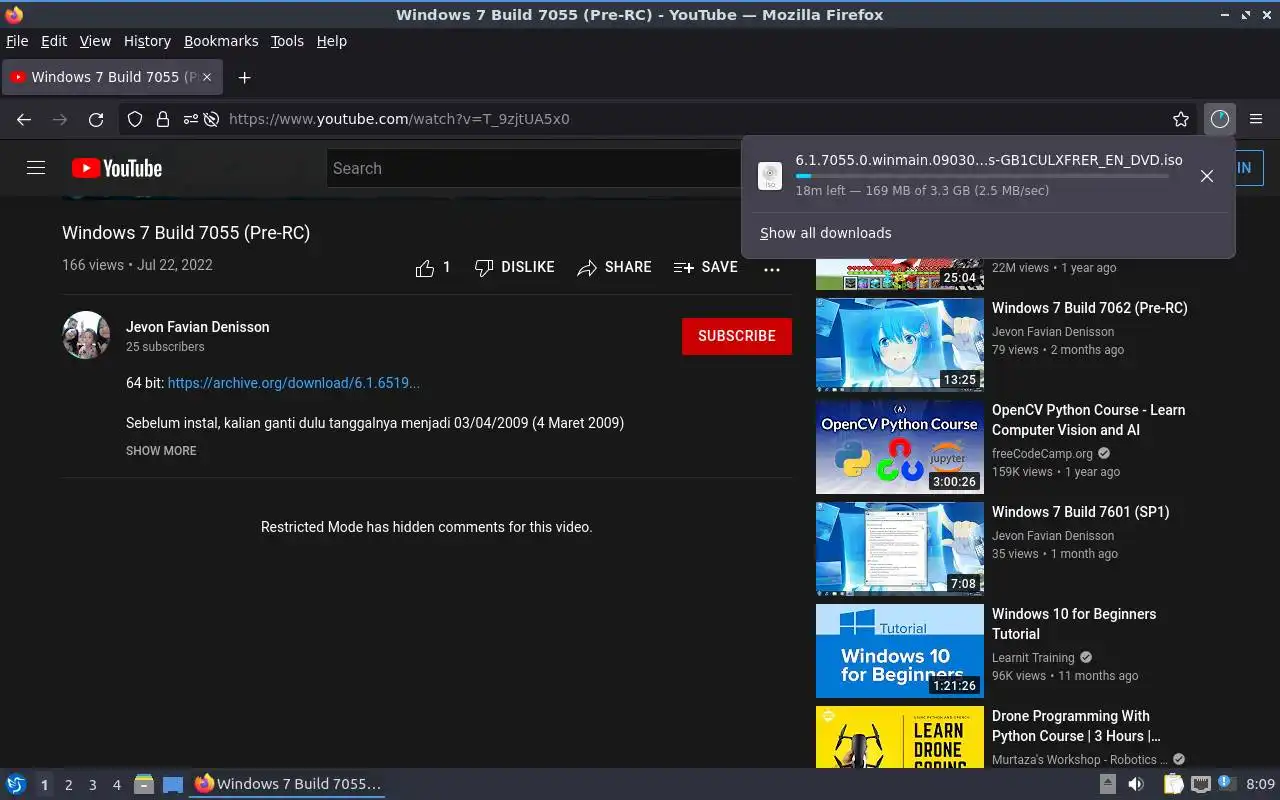Open the Firefox application menu
1280x800 pixels.
(x=1257, y=119)
